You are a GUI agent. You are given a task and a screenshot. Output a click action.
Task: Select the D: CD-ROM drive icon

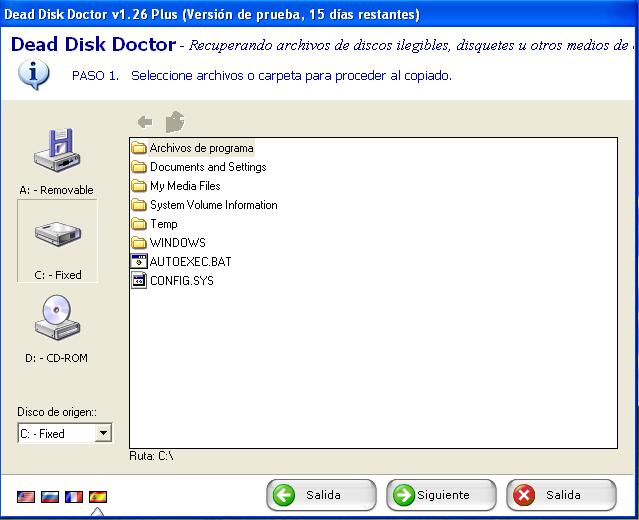point(57,317)
